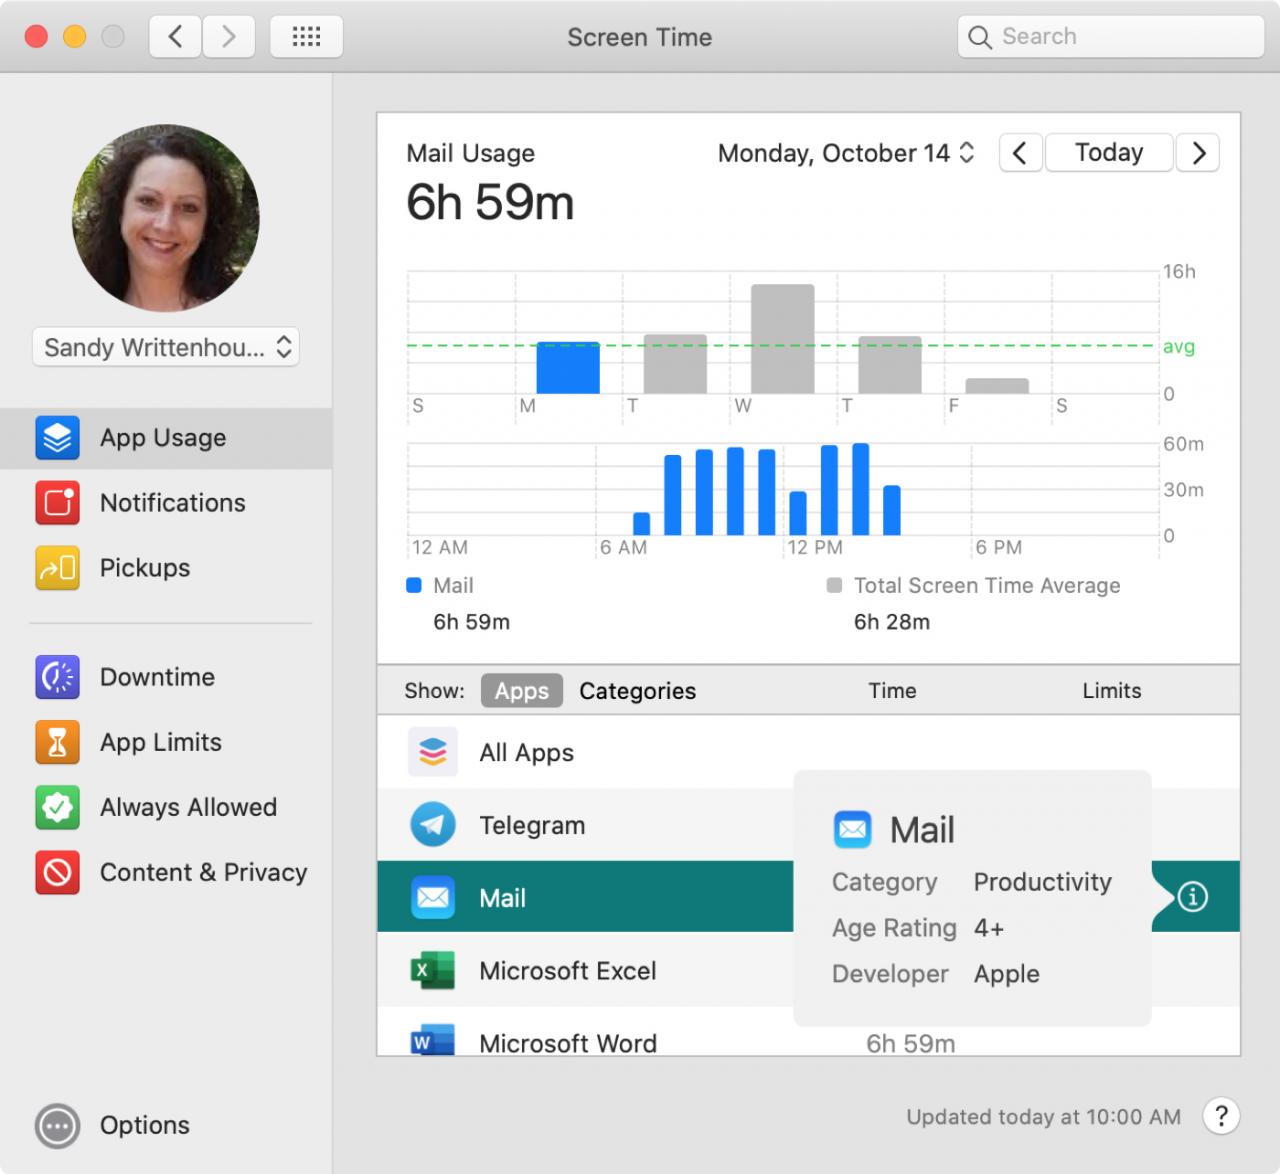
Task: Click the Limits column header
Action: point(1112,691)
